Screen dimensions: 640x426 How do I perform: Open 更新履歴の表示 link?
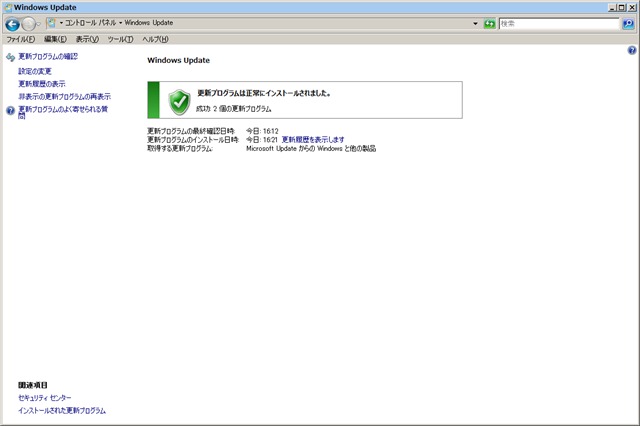pyautogui.click(x=42, y=84)
